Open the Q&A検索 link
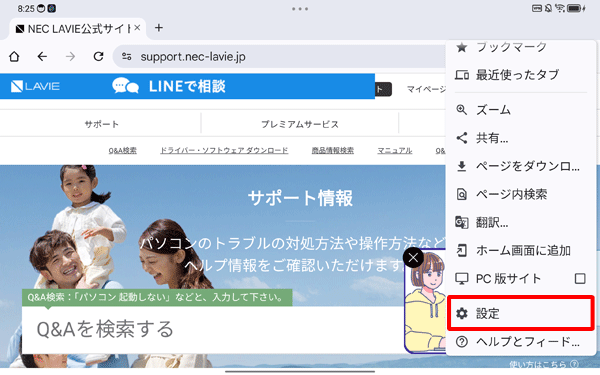The height and width of the screenshot is (375, 600). [x=122, y=150]
